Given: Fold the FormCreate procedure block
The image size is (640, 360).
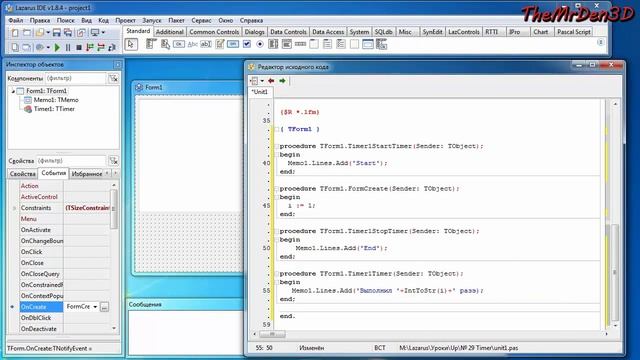Looking at the screenshot, I should (276, 189).
